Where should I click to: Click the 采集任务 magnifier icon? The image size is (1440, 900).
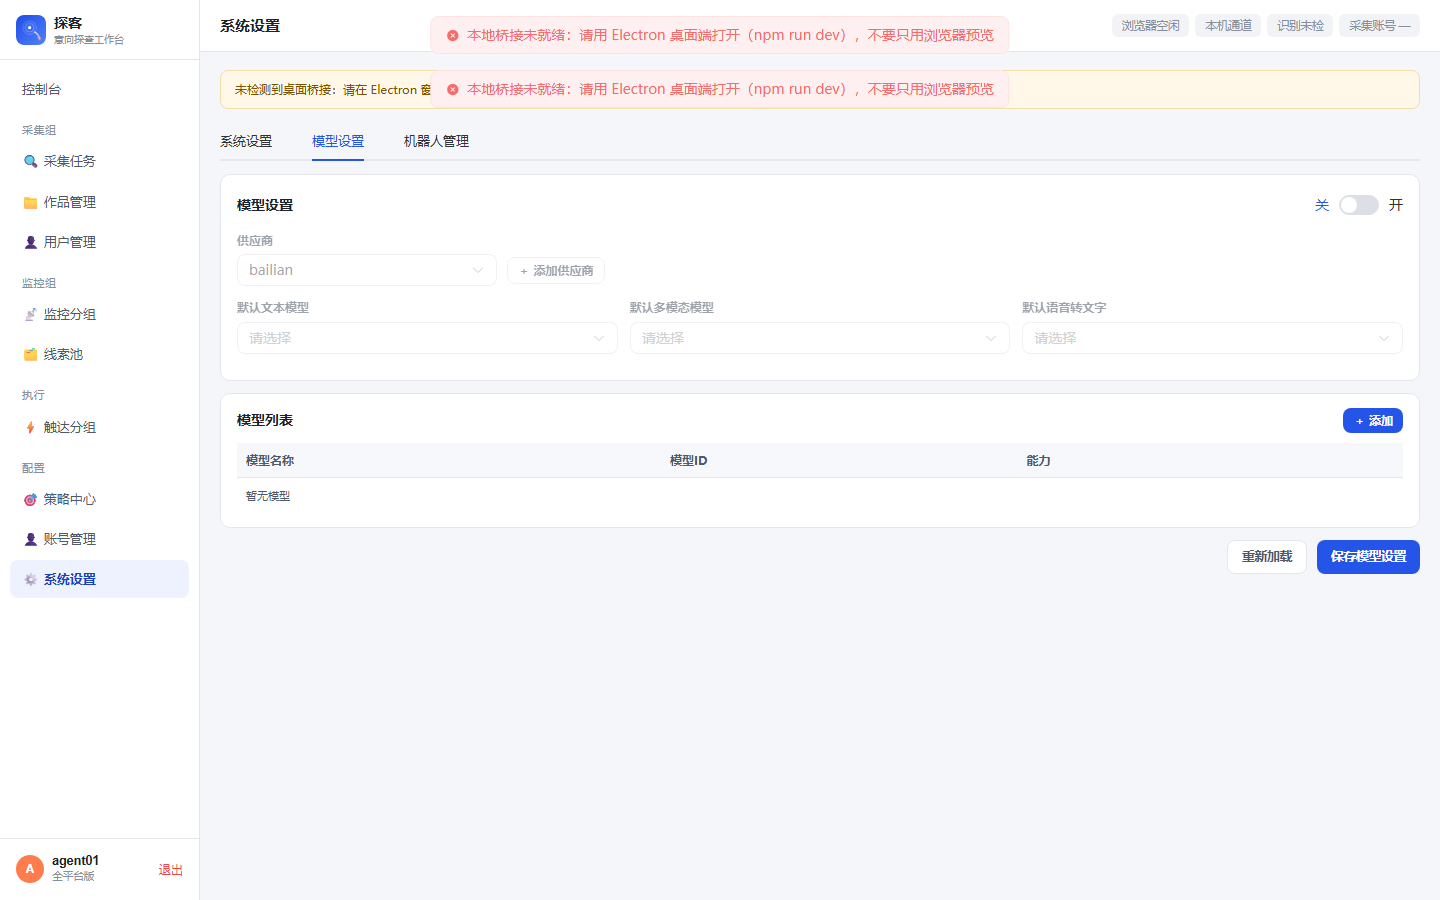coord(31,161)
